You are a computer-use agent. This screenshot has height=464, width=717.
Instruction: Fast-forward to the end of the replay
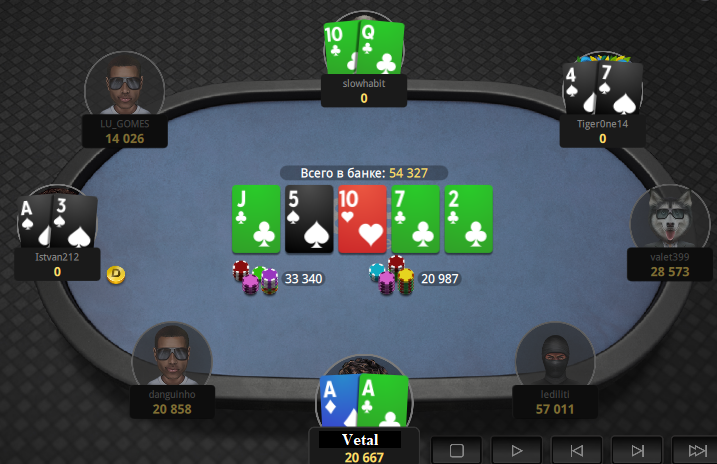click(695, 451)
